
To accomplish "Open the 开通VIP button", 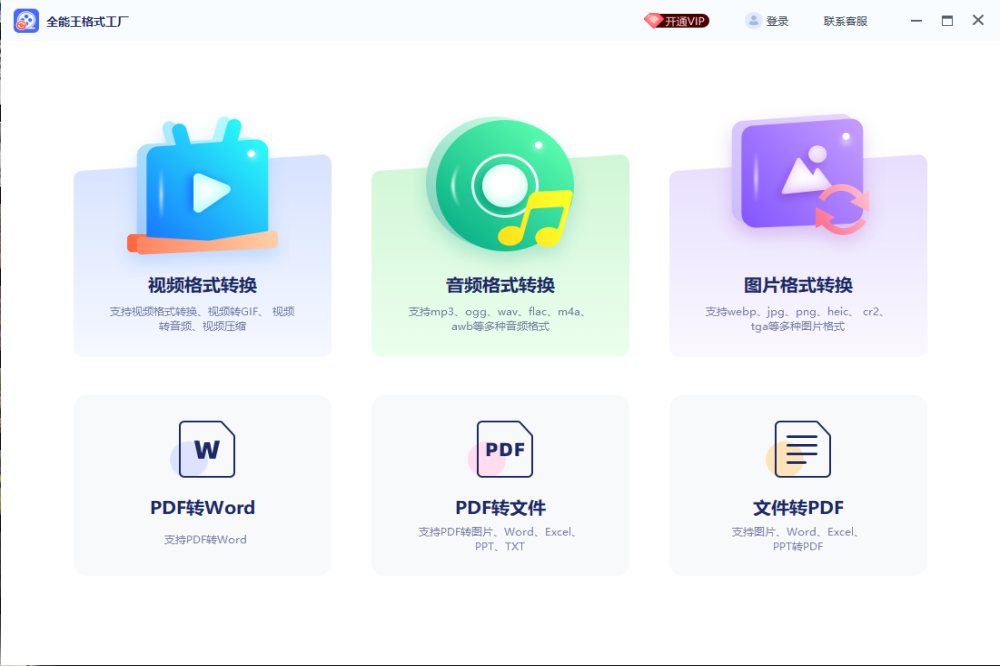I will (677, 21).
